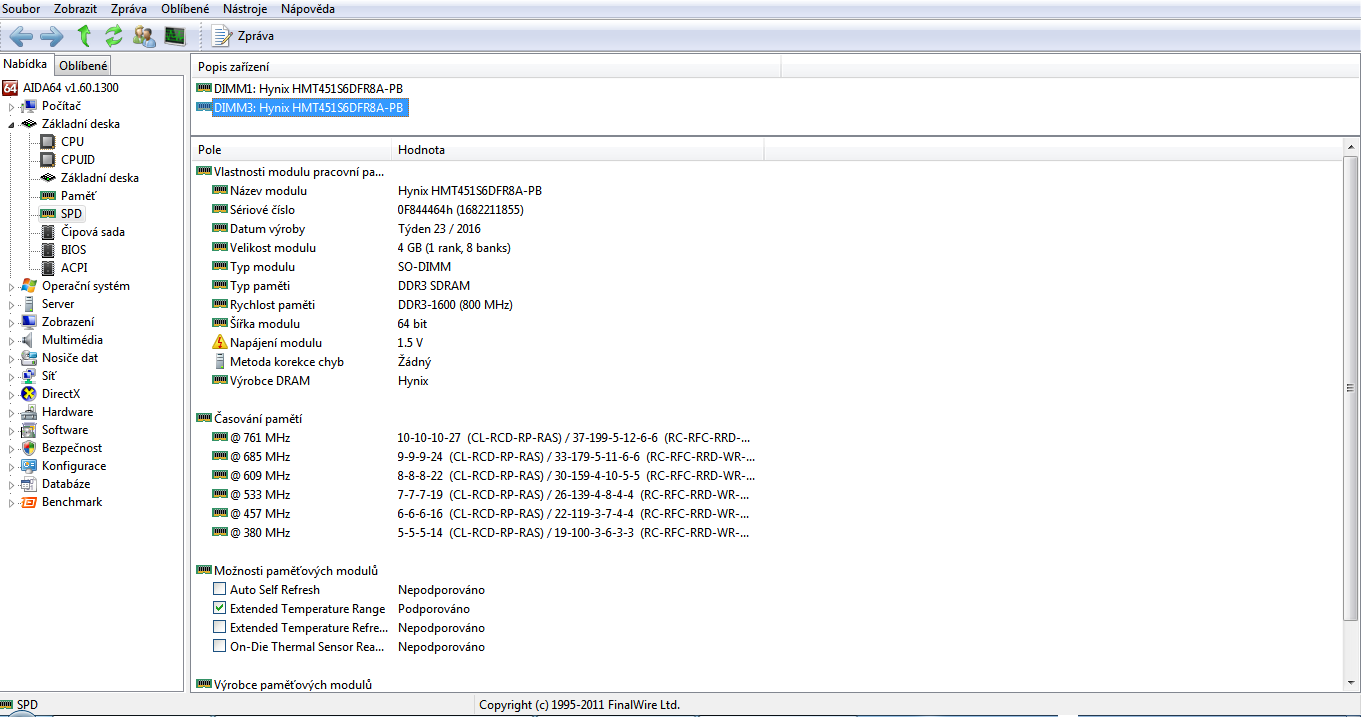Image resolution: width=1361 pixels, height=717 pixels.
Task: Select the Software icon
Action: pos(28,430)
